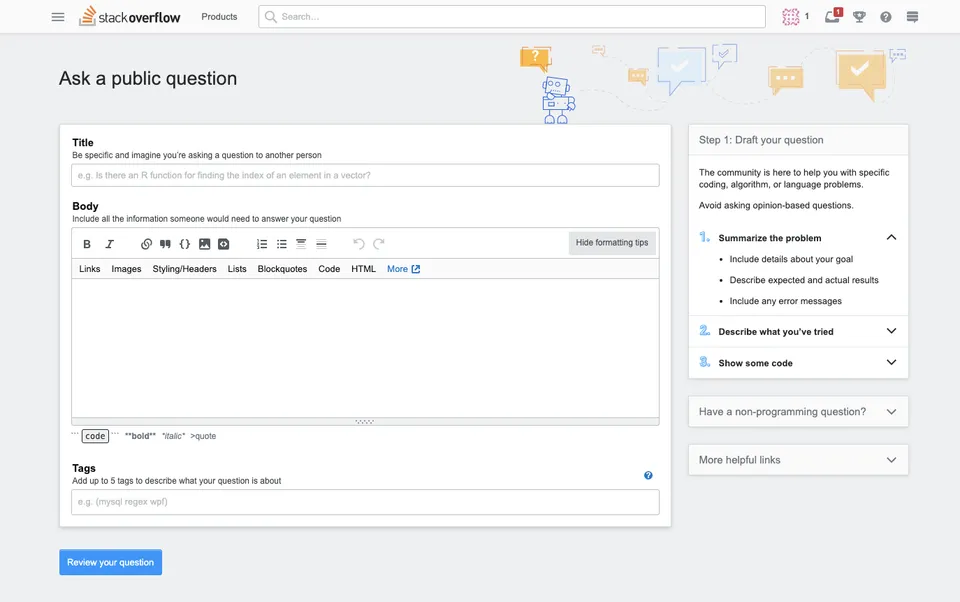960x602 pixels.
Task: Apply italic formatting in body editor
Action: 110,244
